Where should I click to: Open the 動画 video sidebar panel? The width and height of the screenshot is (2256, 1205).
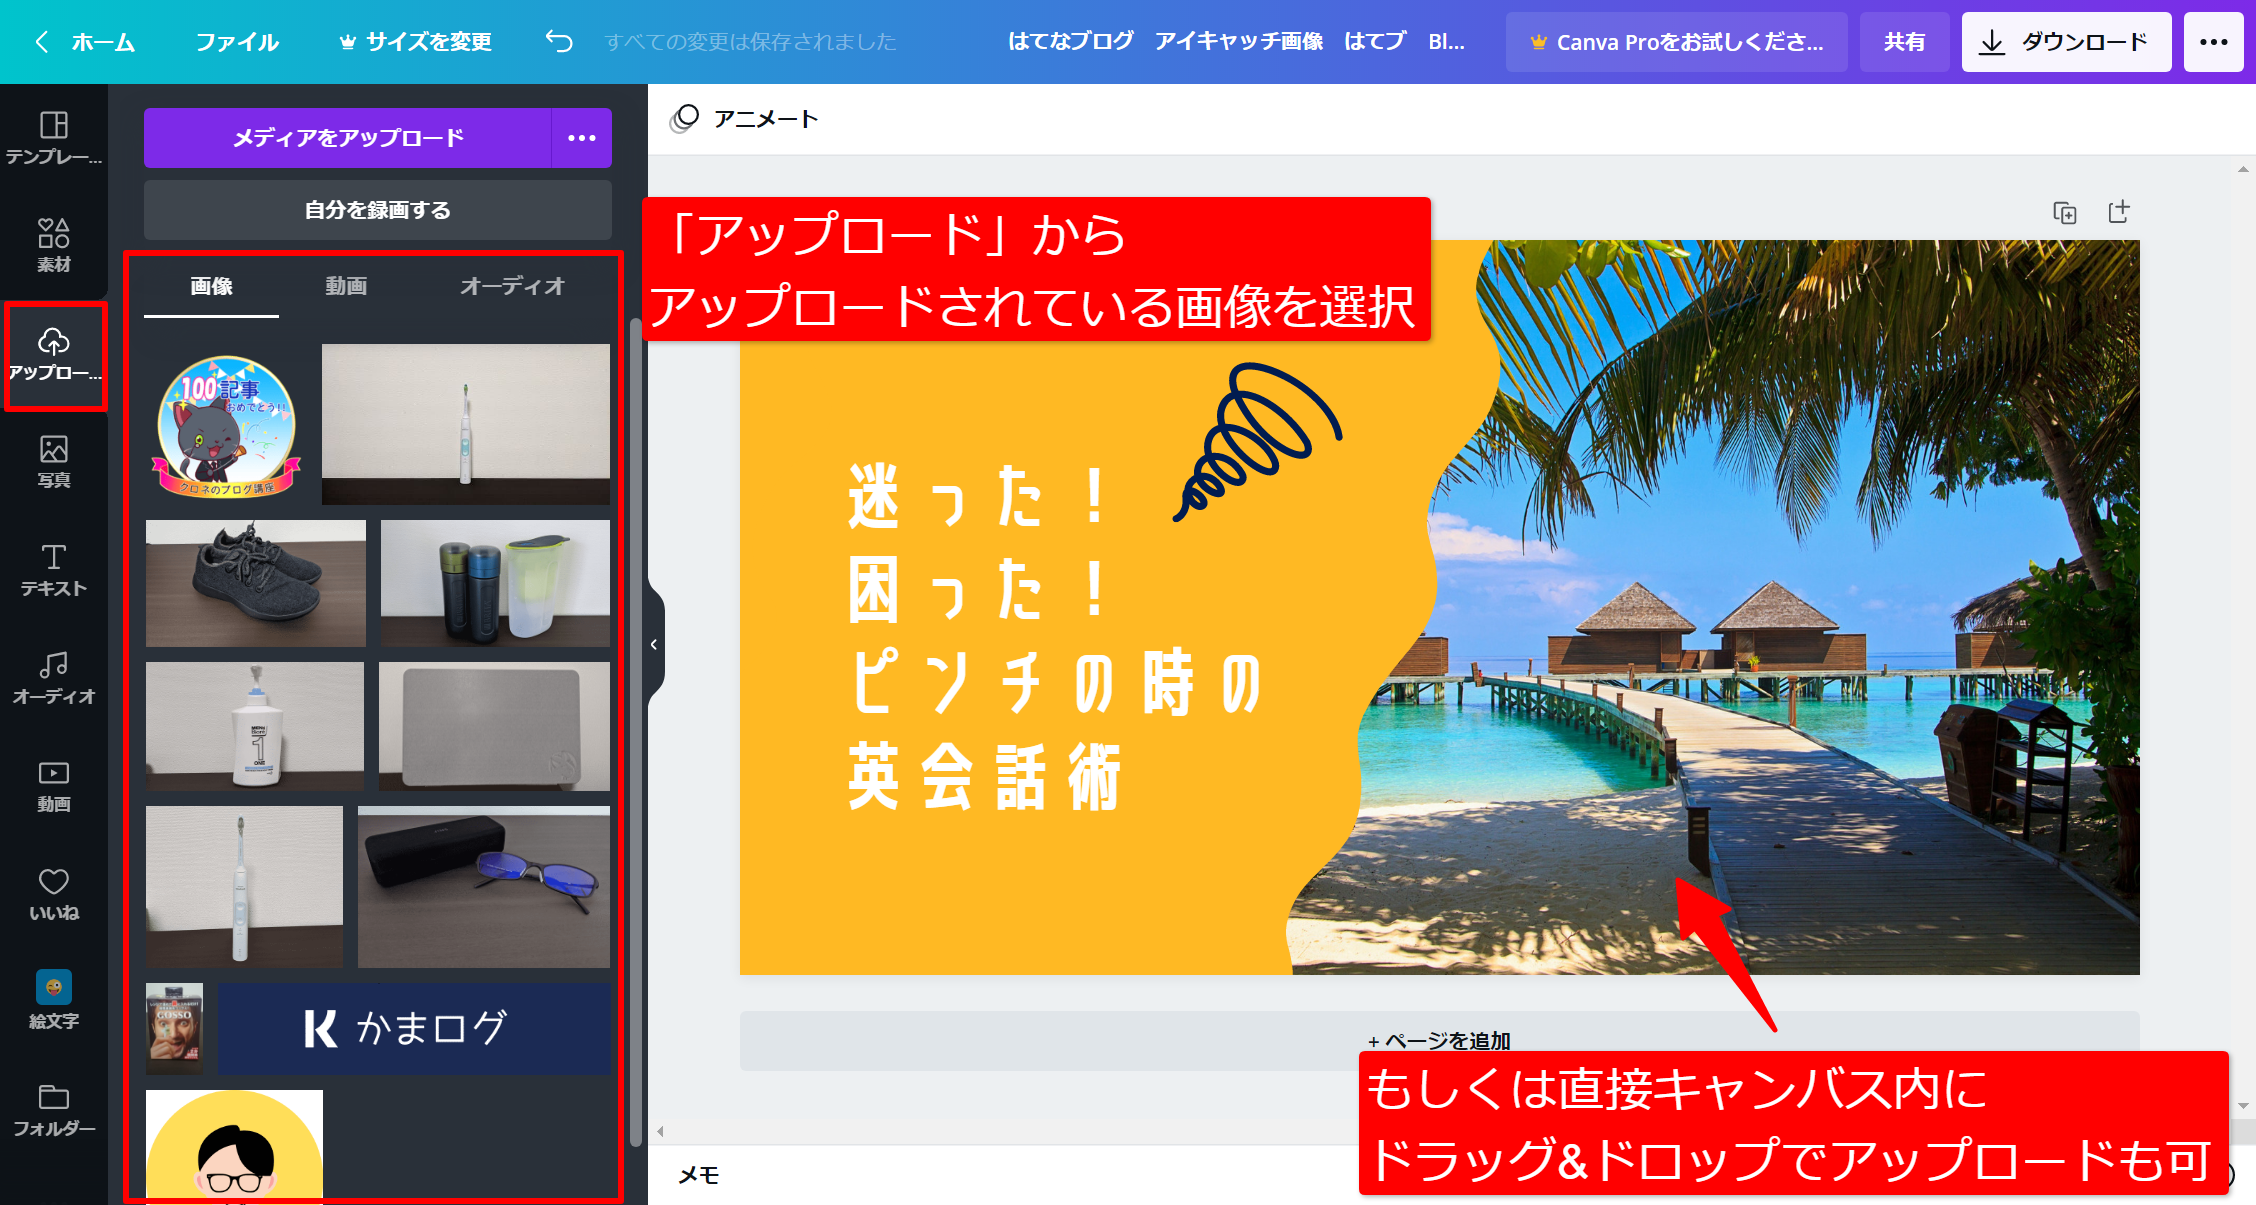click(54, 786)
